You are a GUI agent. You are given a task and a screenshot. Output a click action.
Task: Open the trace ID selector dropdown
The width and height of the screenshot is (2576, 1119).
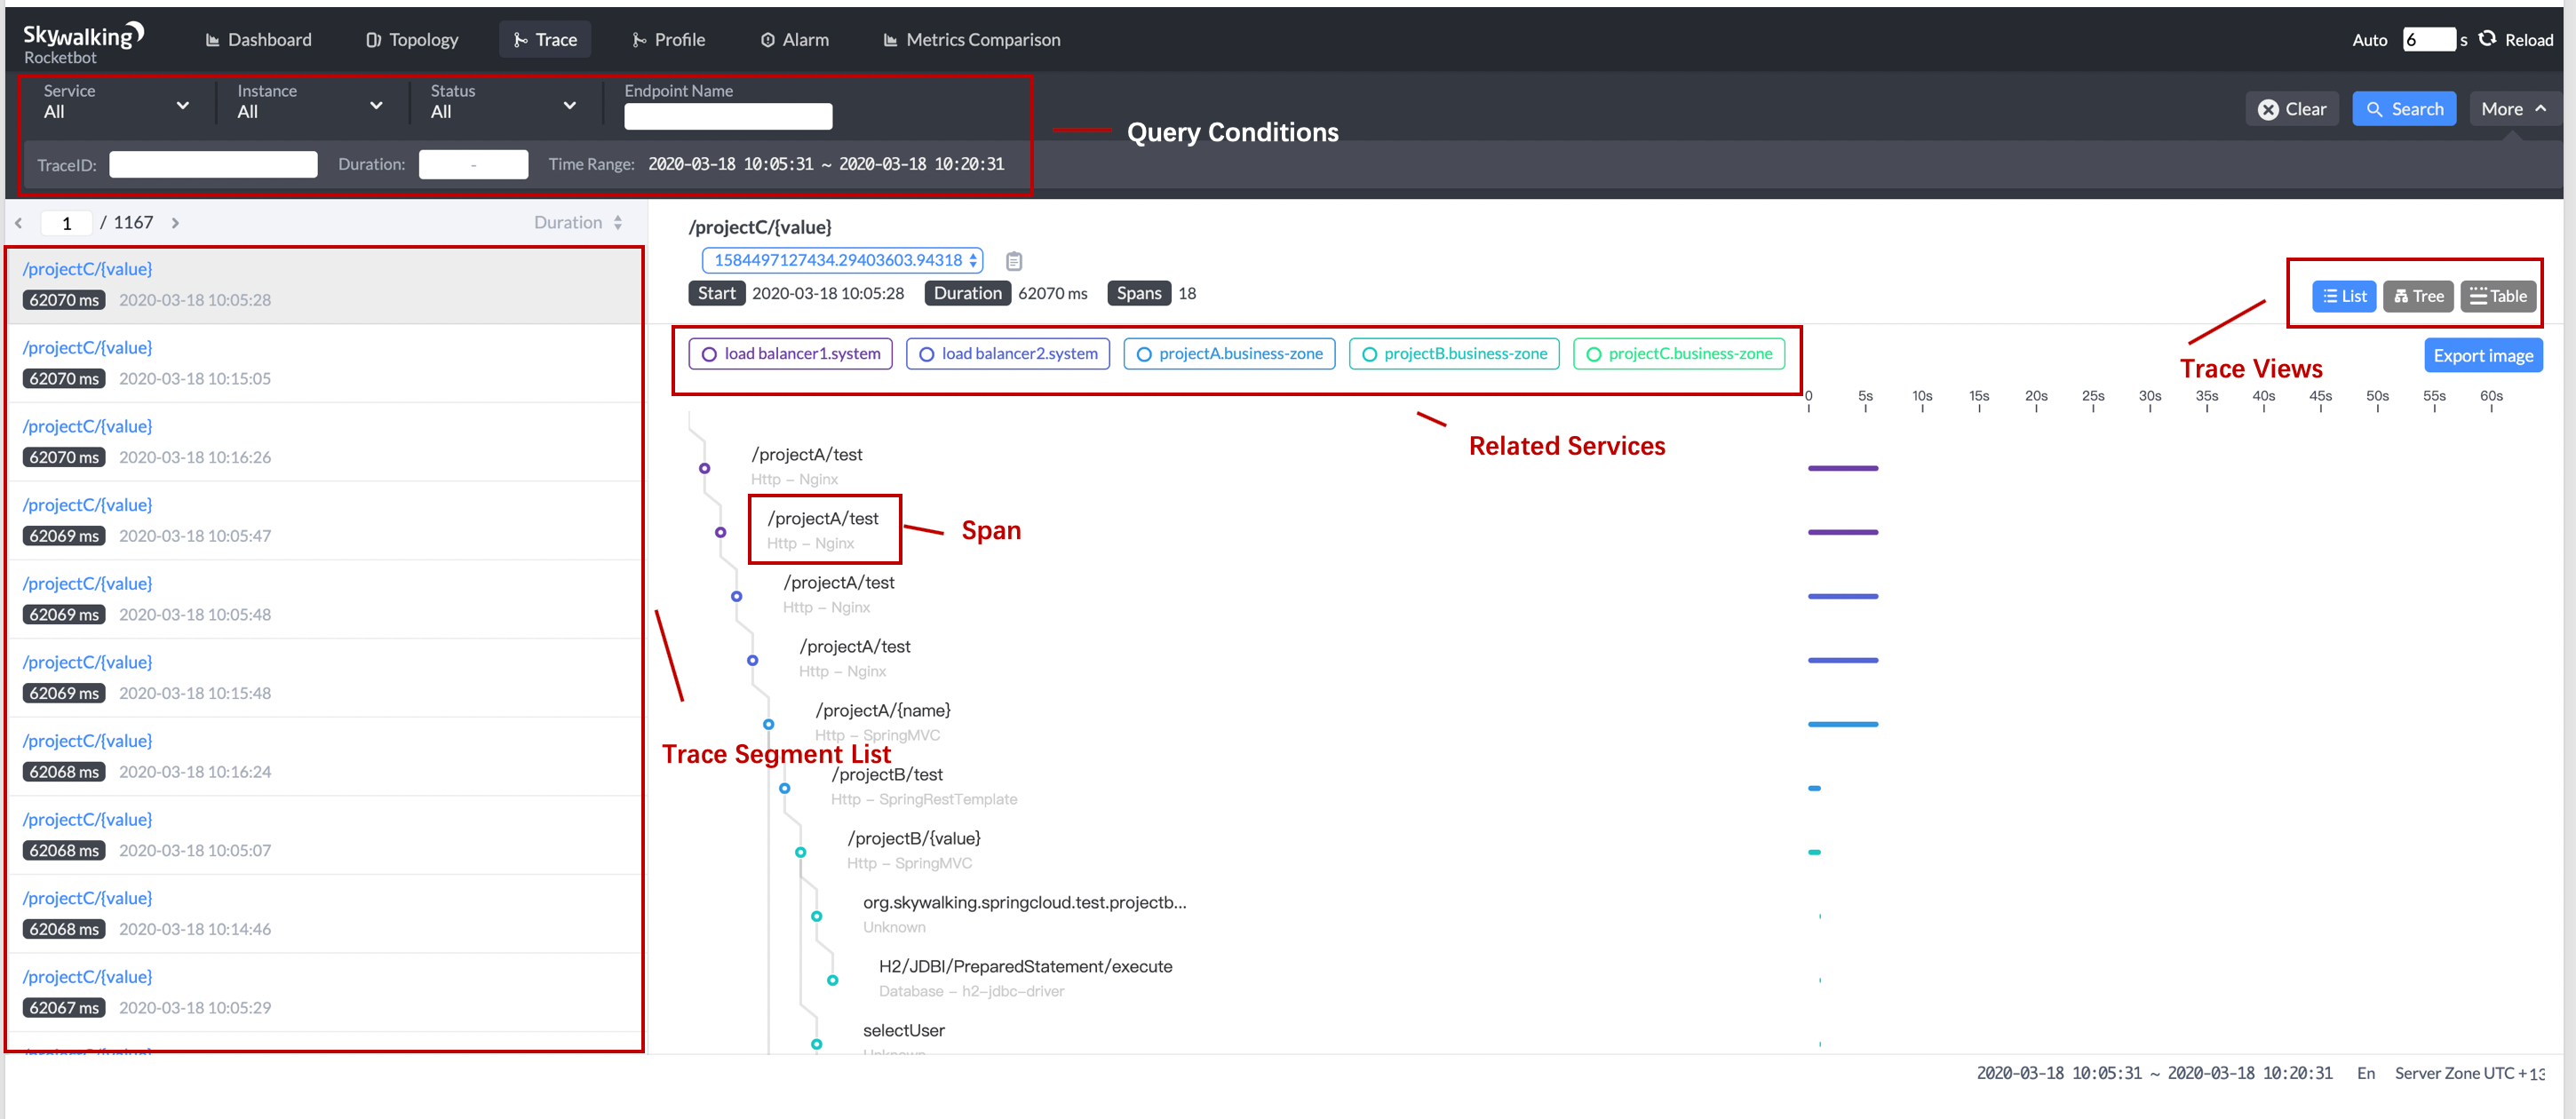point(842,260)
